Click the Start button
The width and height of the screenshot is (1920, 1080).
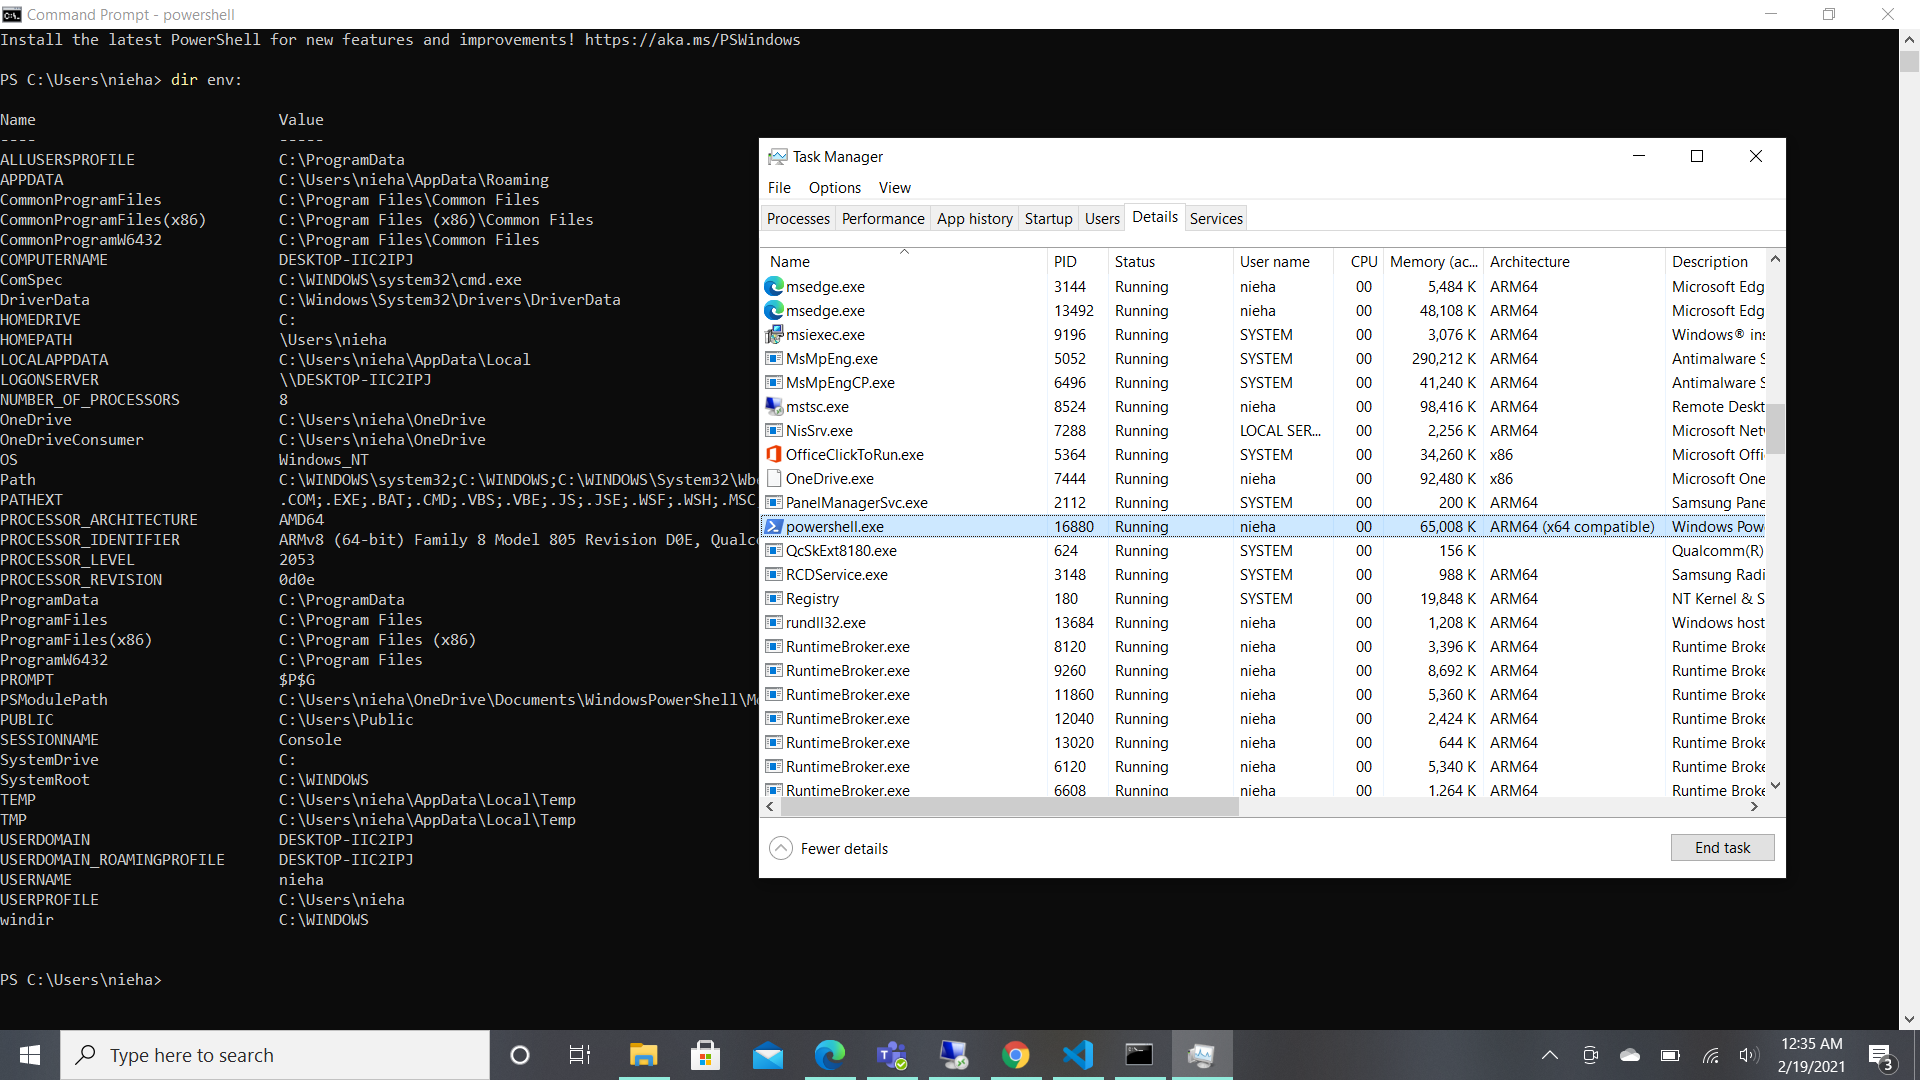pyautogui.click(x=30, y=1055)
